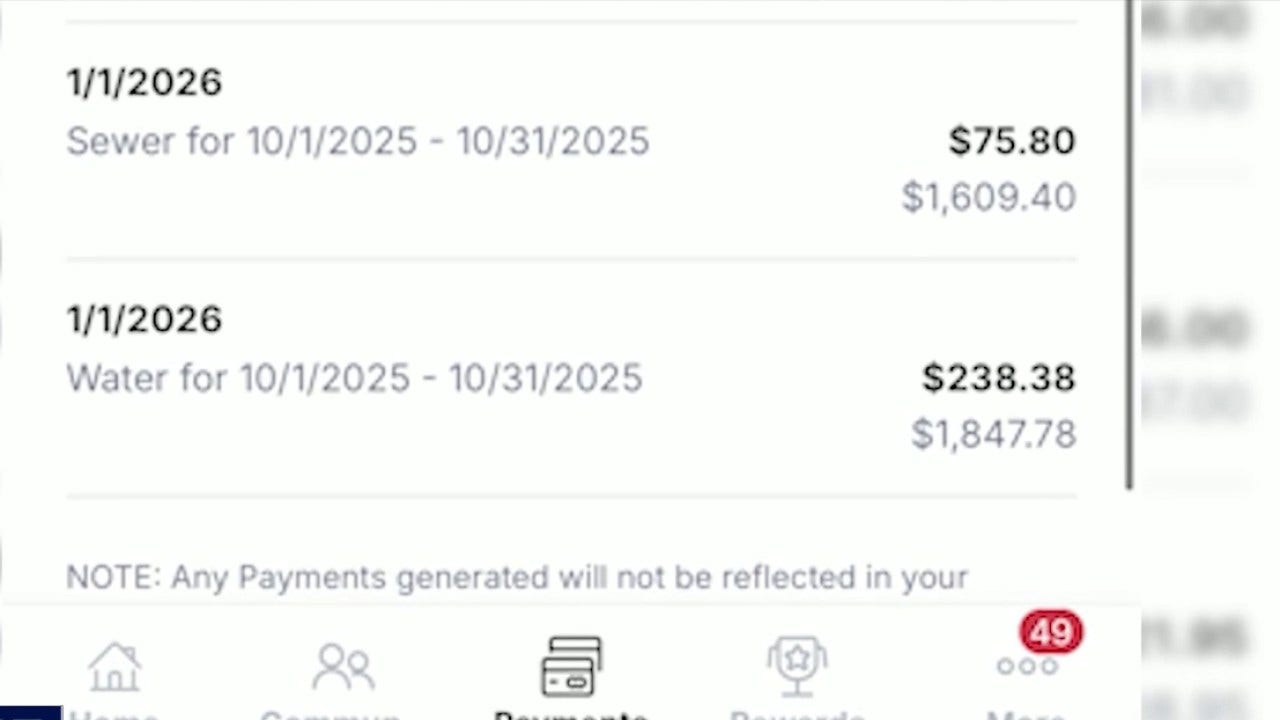Screen dimensions: 1280x720
Task: Click the 1/1/2026 date above Water
Action: [144, 319]
